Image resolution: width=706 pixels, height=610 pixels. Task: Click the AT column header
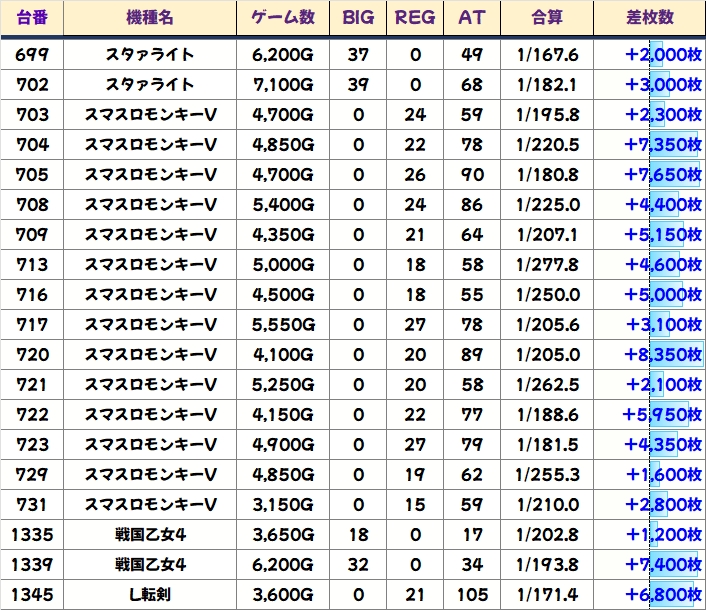(471, 18)
